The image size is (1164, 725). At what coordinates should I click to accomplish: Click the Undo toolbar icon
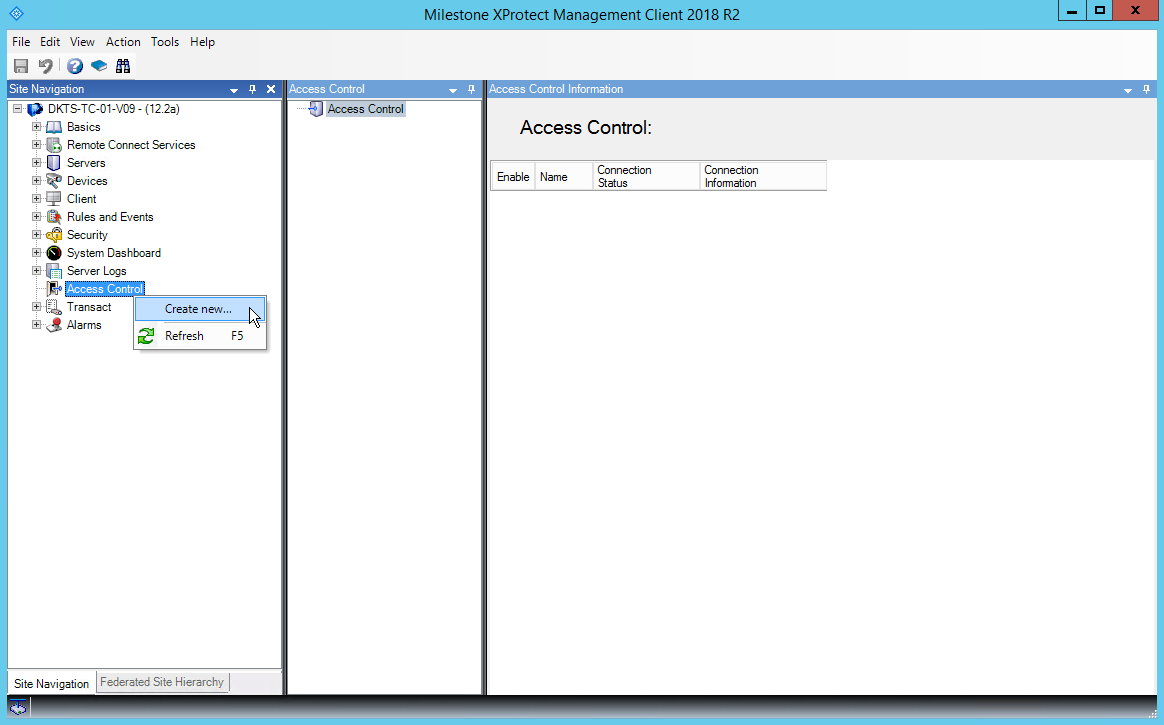click(46, 66)
